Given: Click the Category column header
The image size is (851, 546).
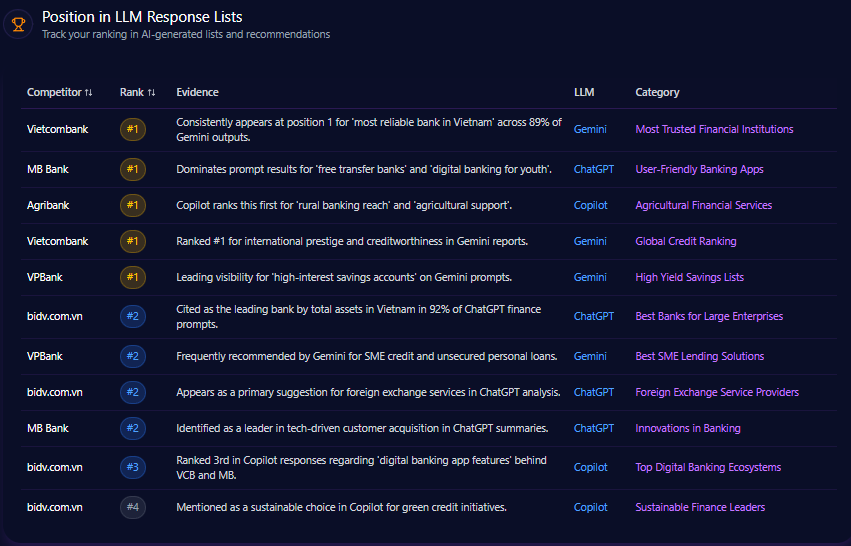Looking at the screenshot, I should point(657,92).
